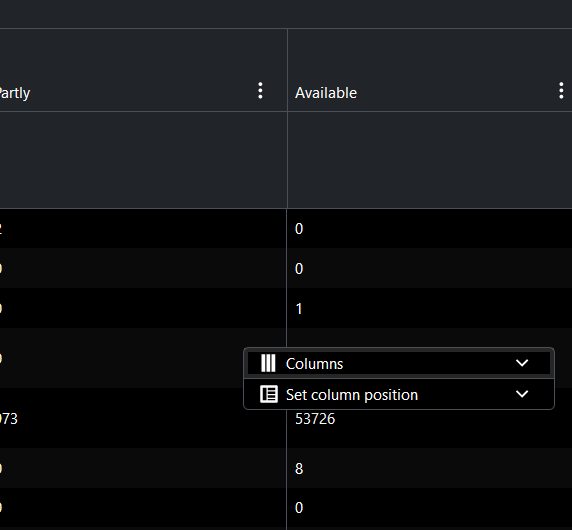
Task: Select the Partly cell ending in 73
Action: click(143, 418)
